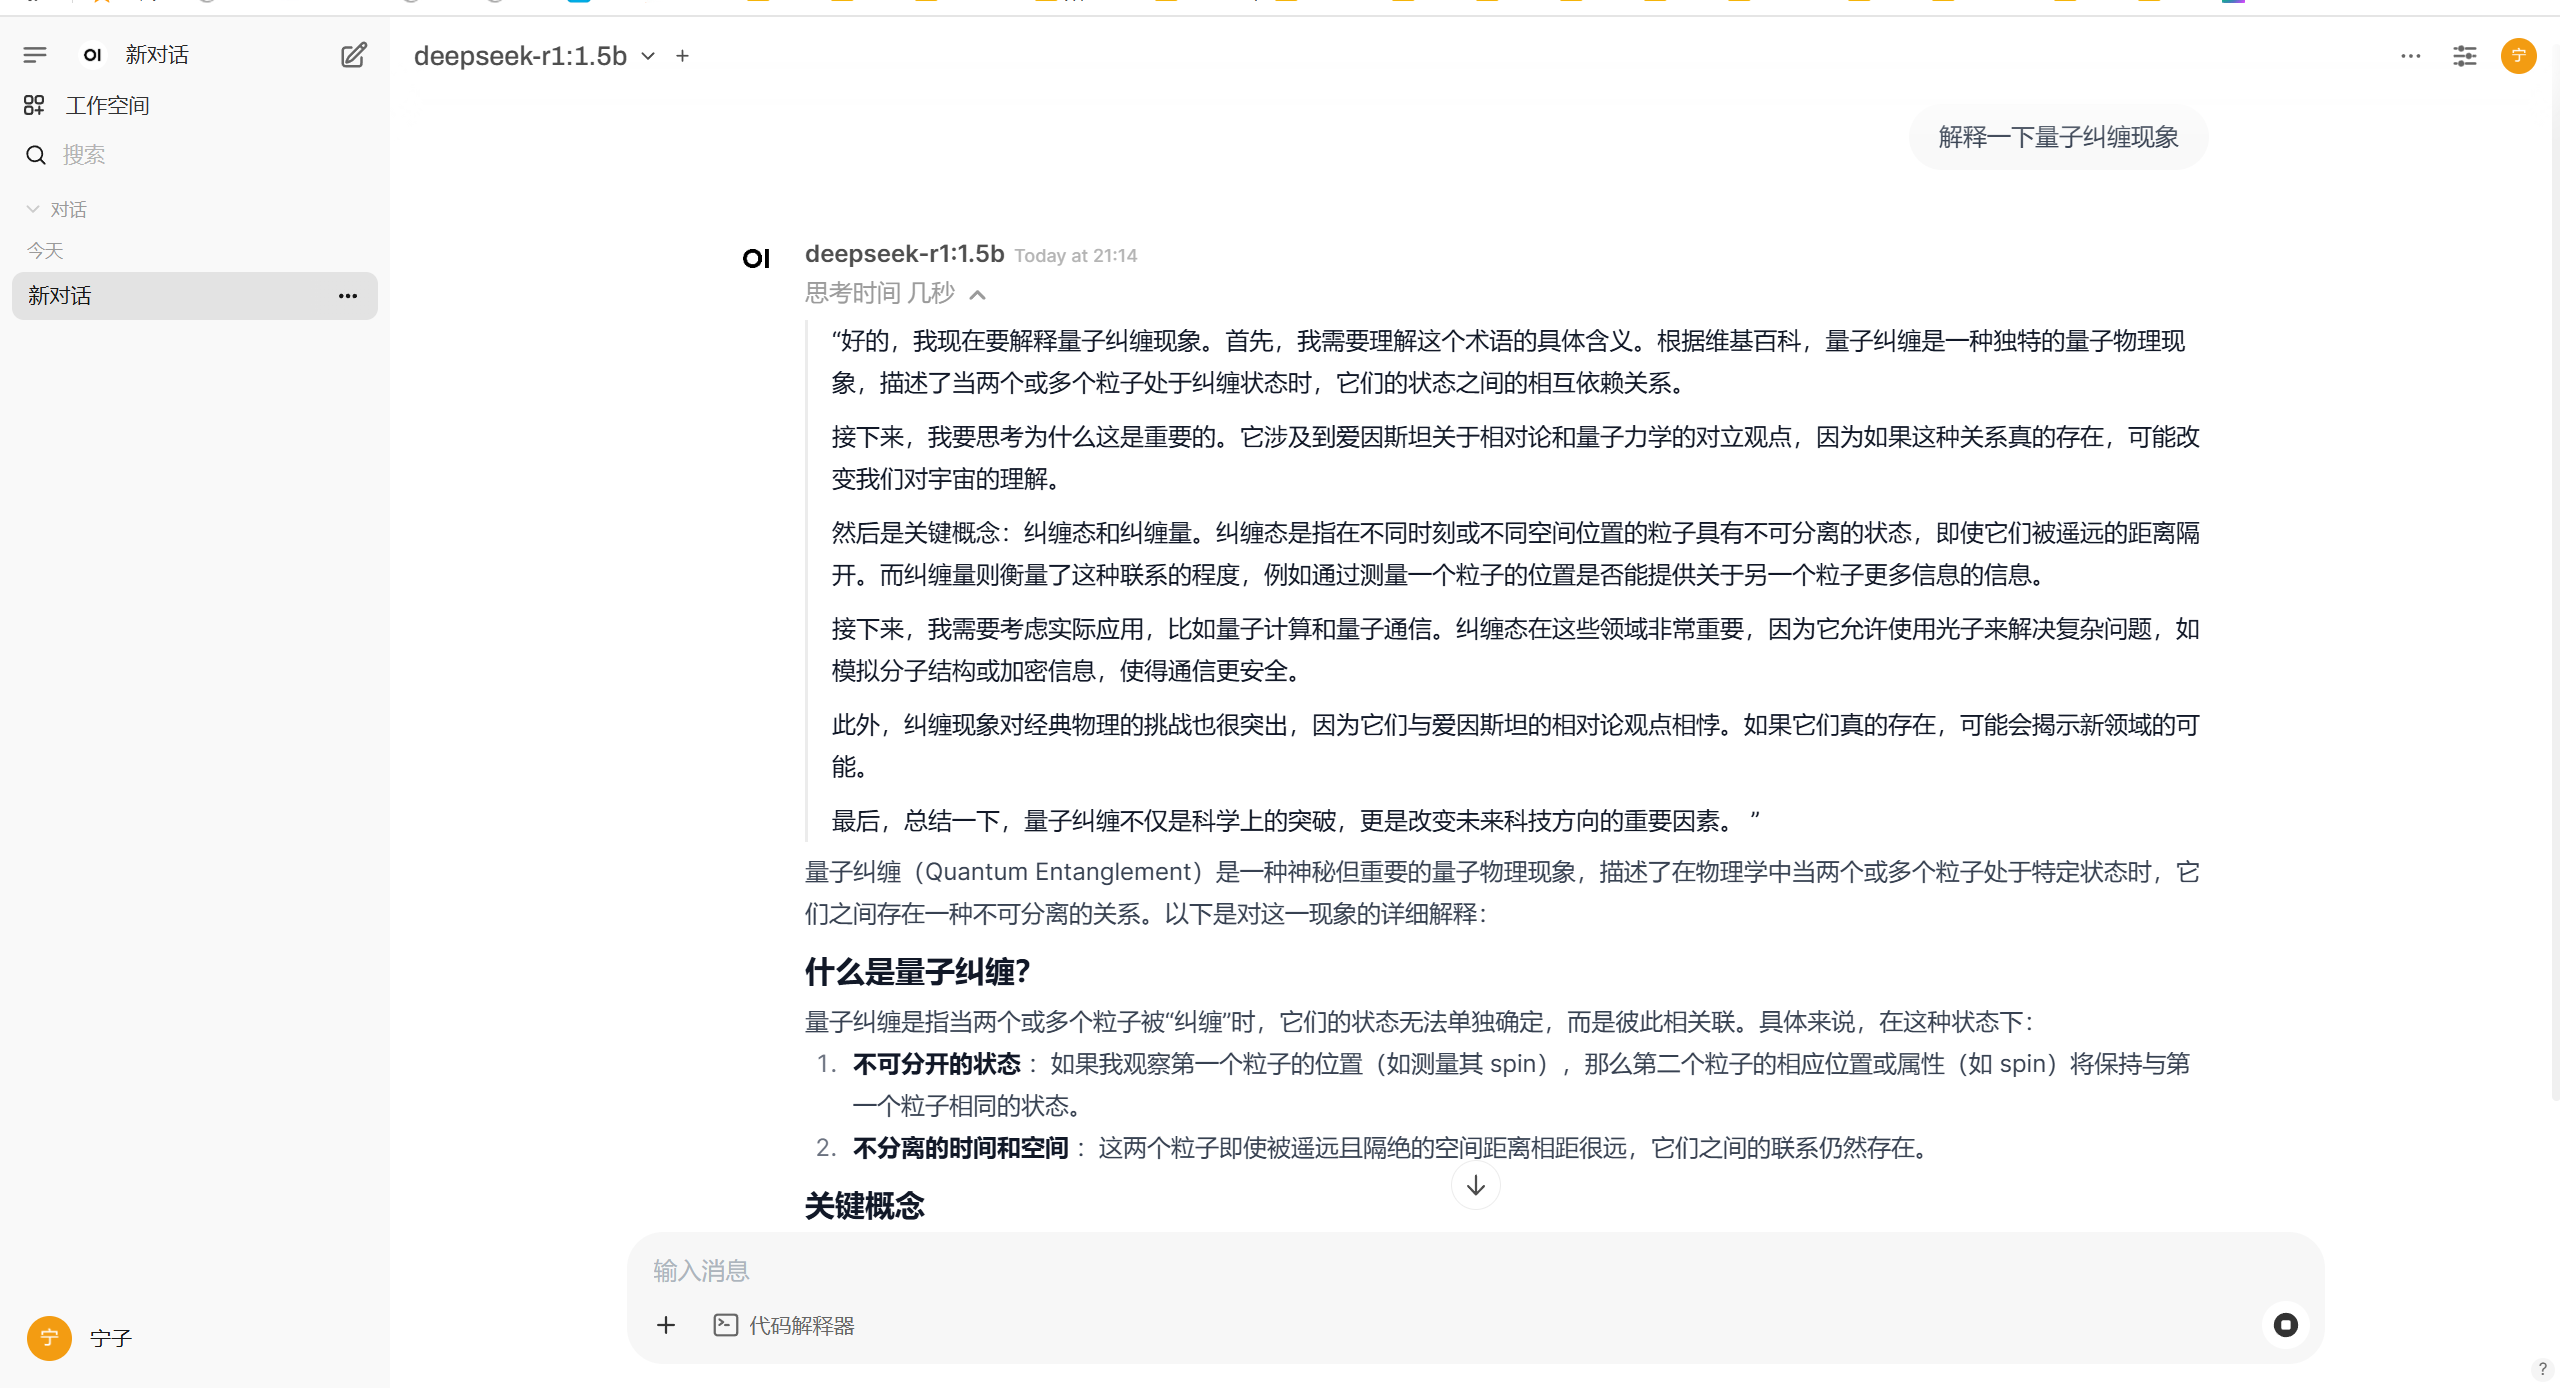Toggle the 代码解释器 code interpreter

(785, 1326)
